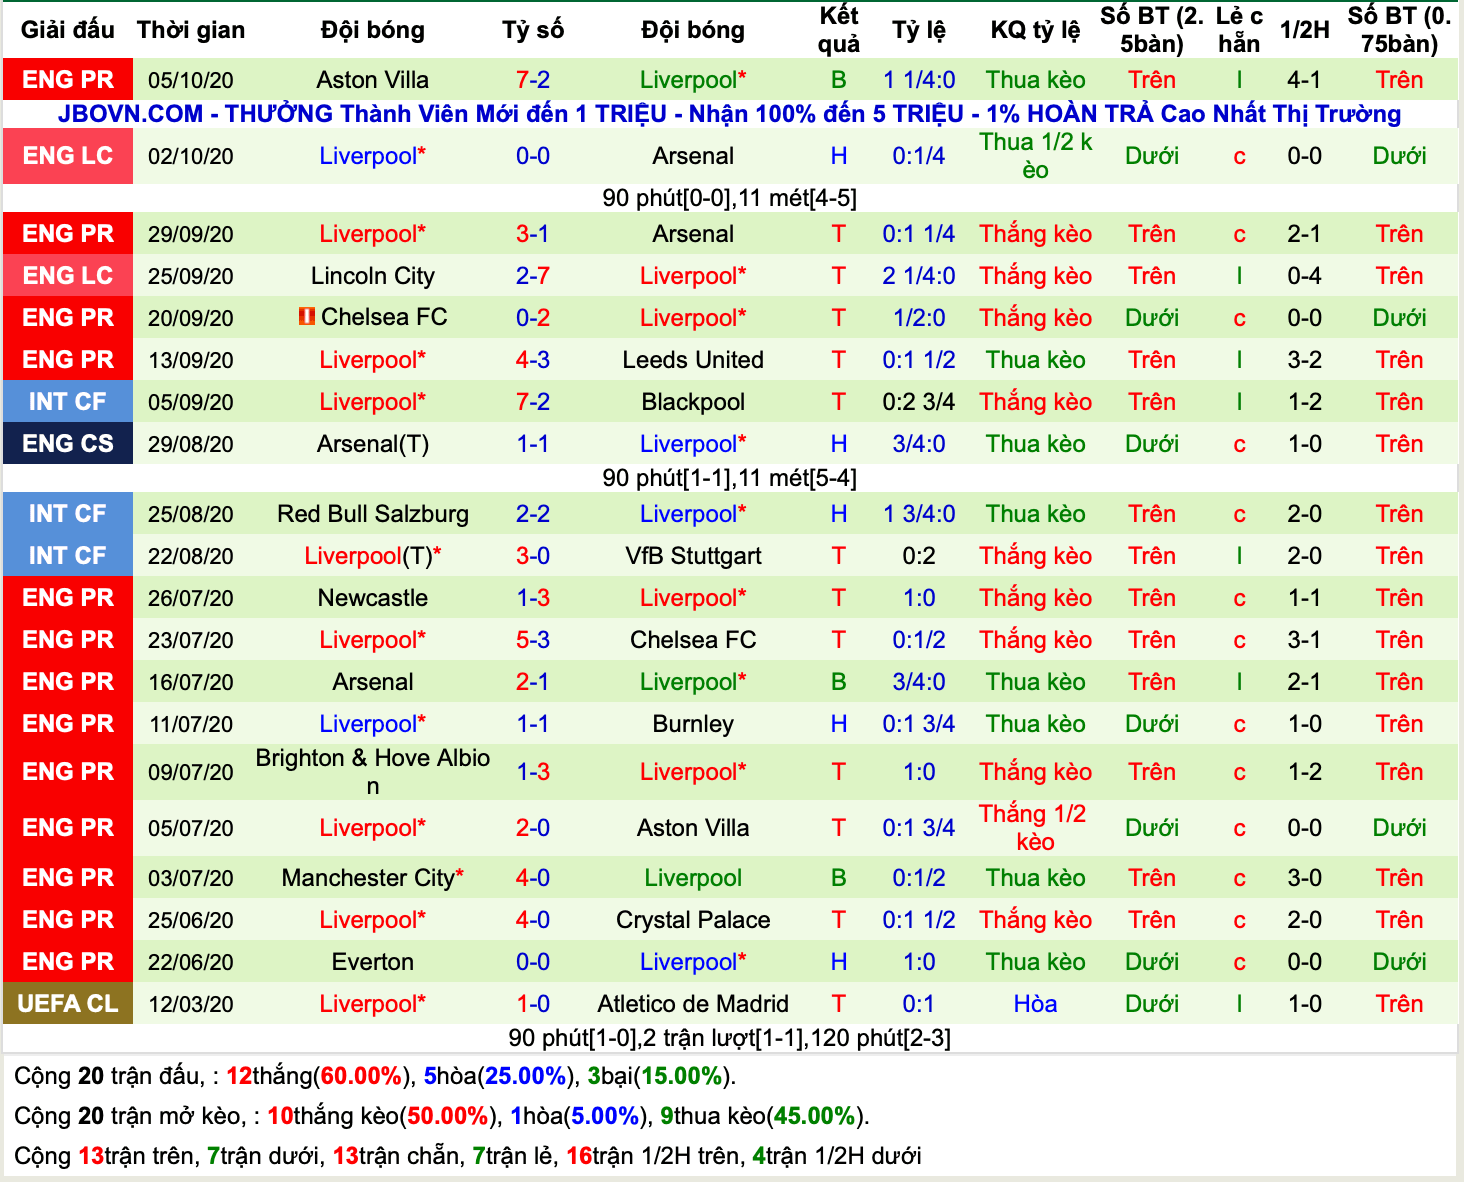Image resolution: width=1464 pixels, height=1182 pixels.
Task: Click the Tỷ số column header
Action: [533, 30]
